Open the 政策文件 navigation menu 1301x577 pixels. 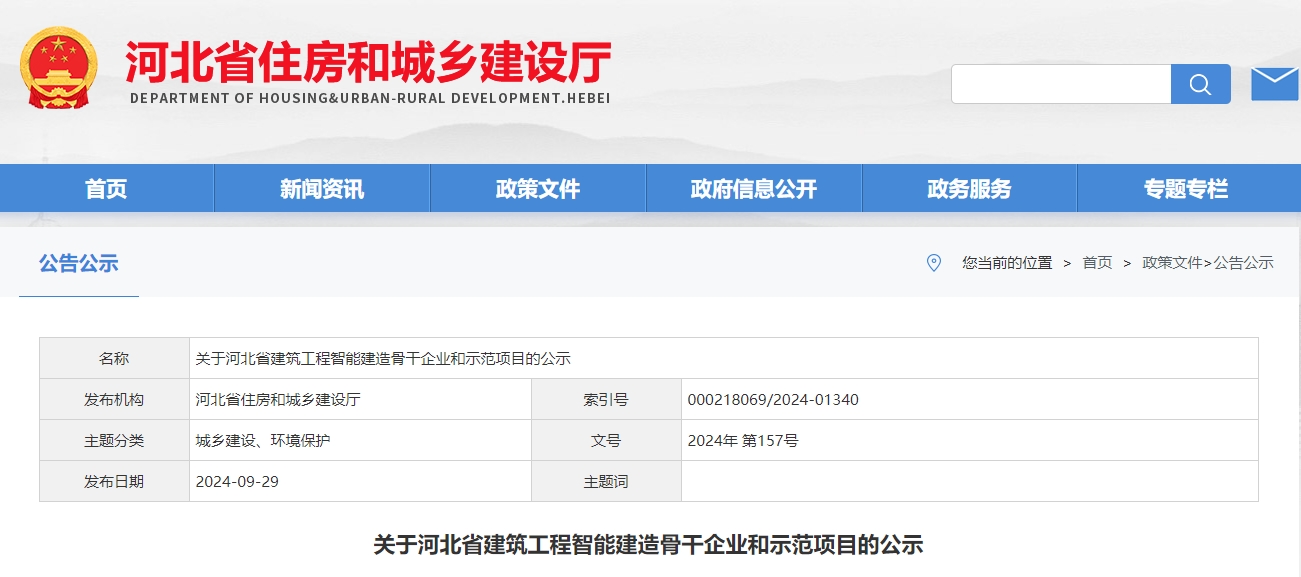pyautogui.click(x=538, y=188)
